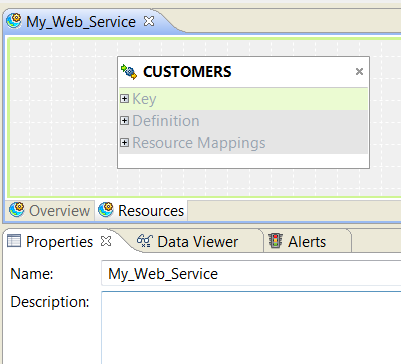
Task: Click the Alerts traffic light icon
Action: click(275, 241)
